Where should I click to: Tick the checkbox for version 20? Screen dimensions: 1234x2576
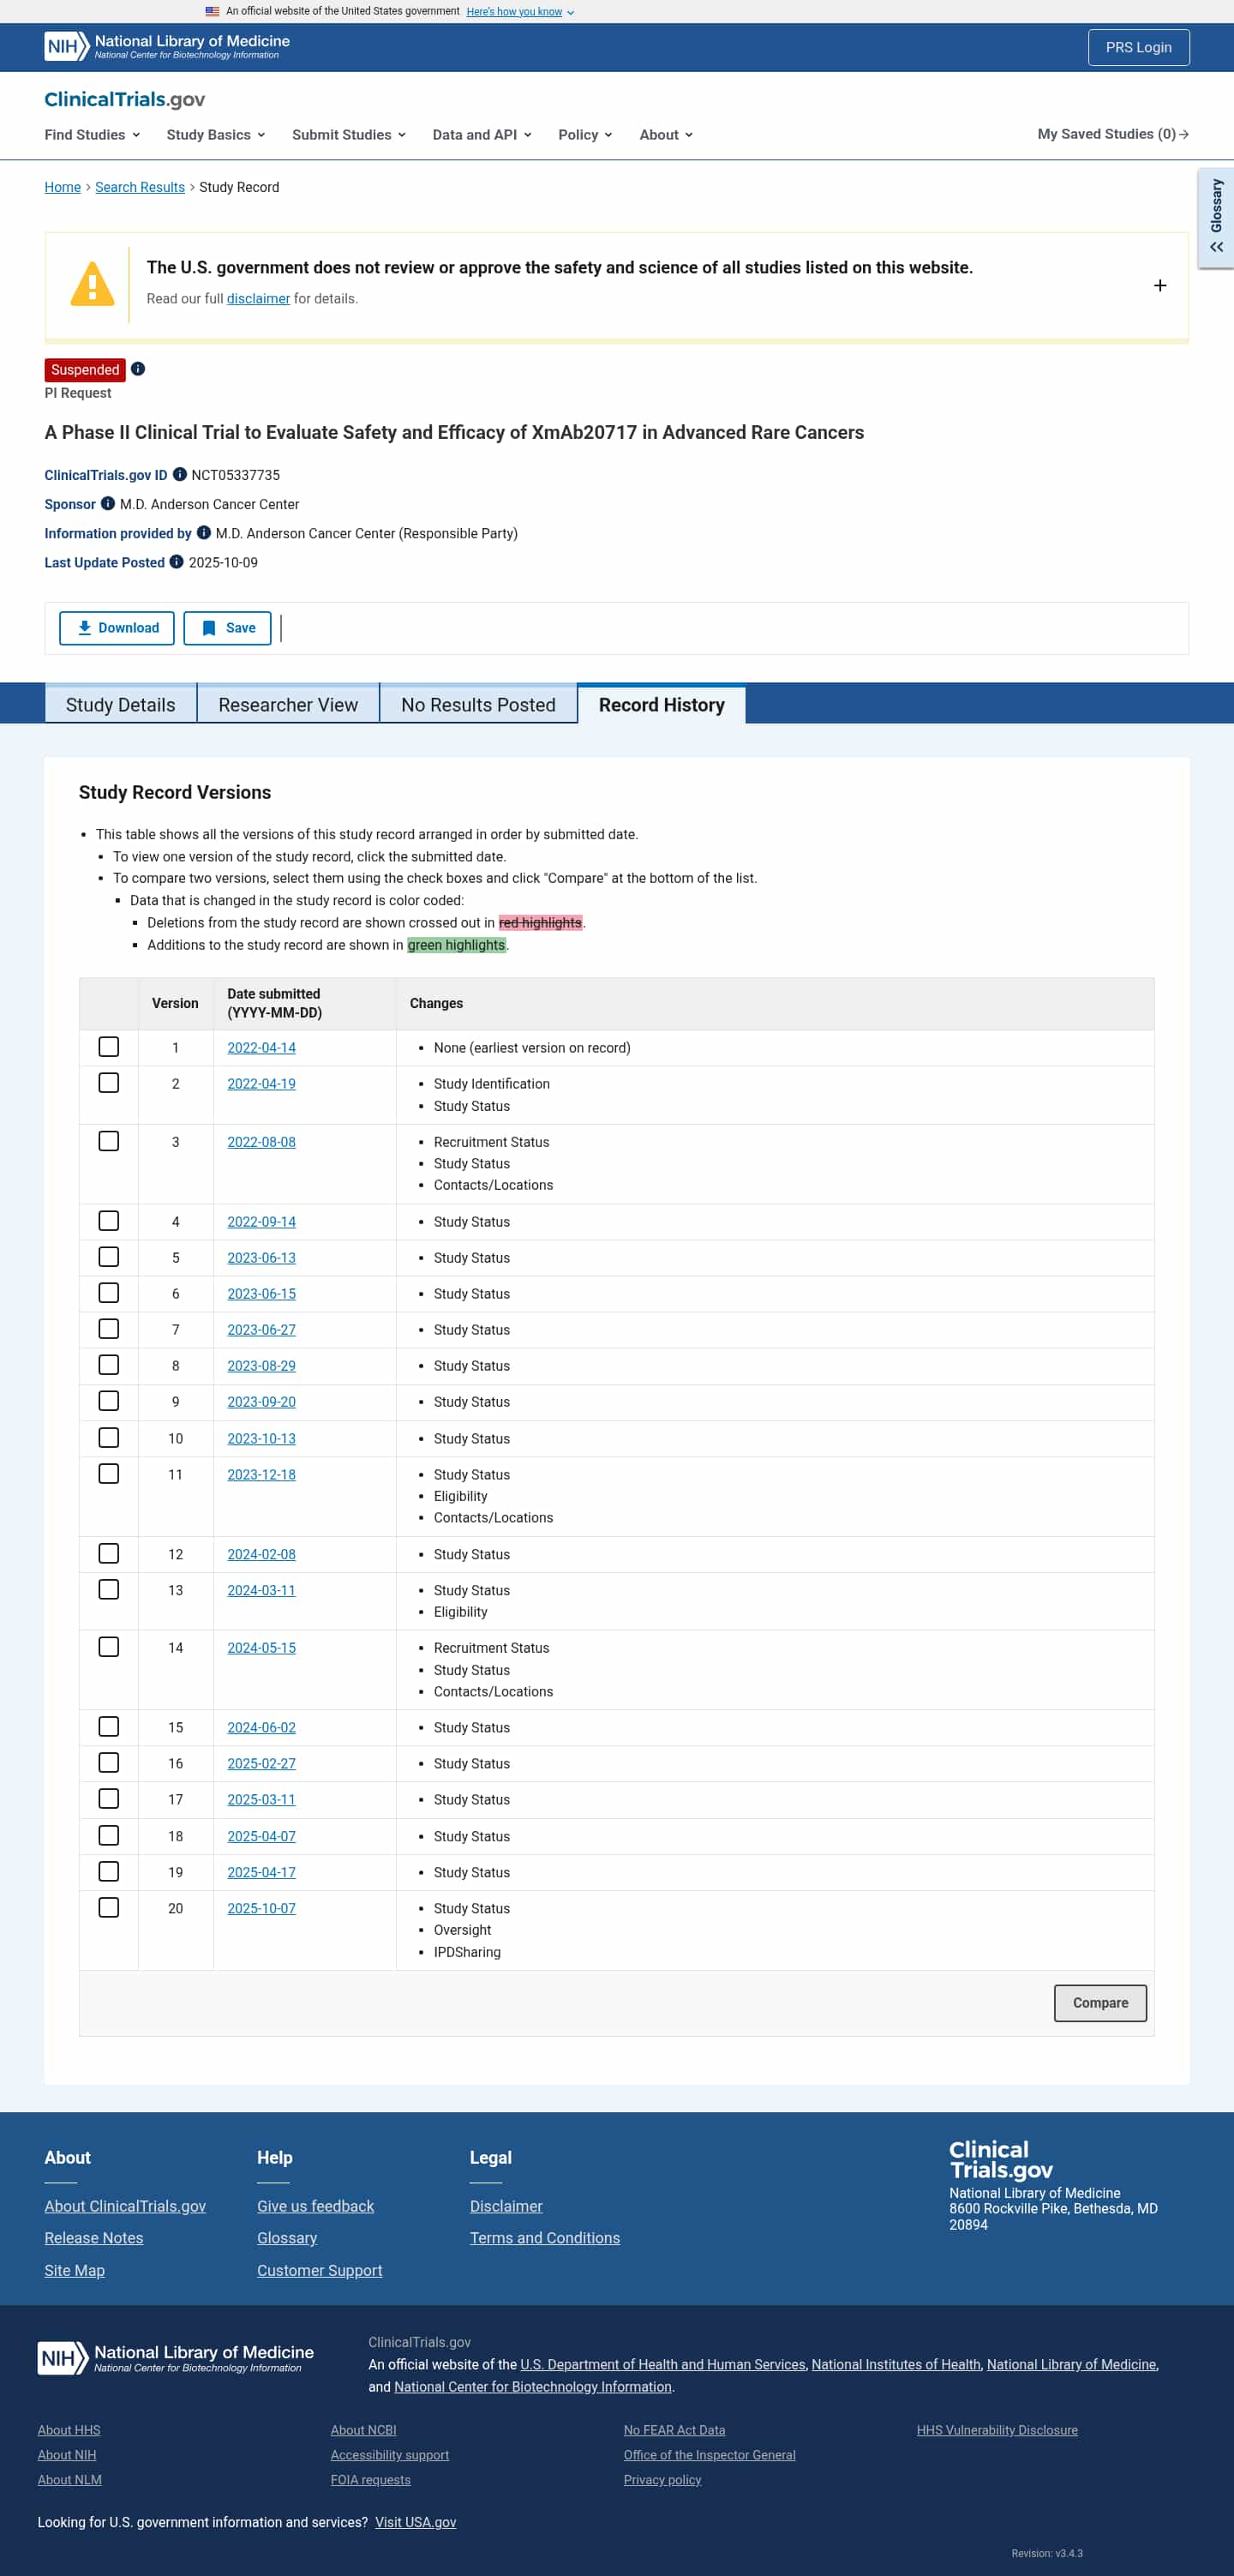point(109,1907)
